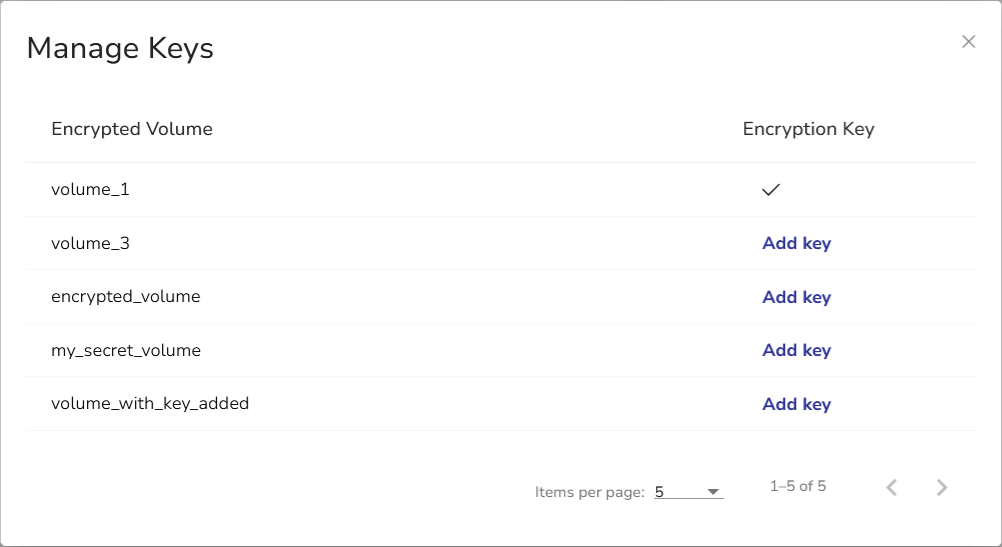This screenshot has height=547, width=1002.
Task: Select the encrypted_volume row name
Action: click(126, 297)
